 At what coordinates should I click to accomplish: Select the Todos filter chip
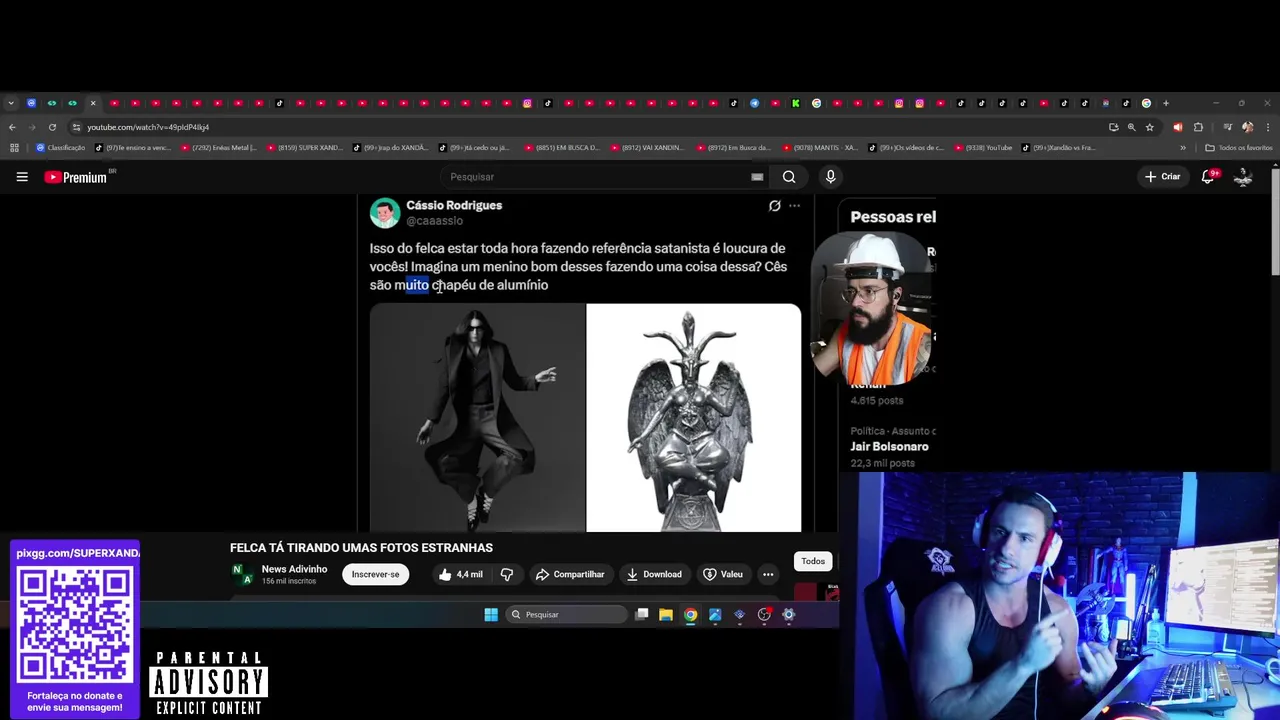(813, 561)
